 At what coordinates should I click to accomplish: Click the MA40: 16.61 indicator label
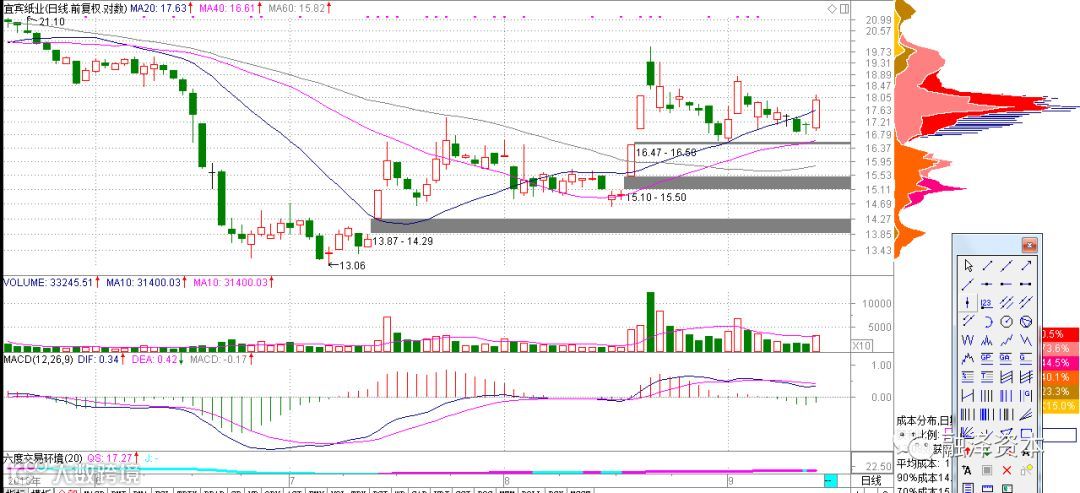(227, 8)
